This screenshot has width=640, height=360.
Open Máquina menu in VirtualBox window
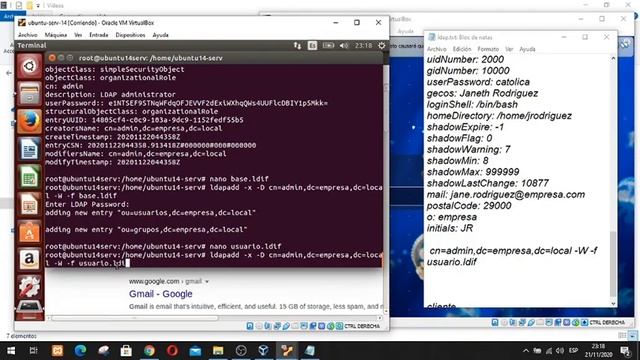[56, 35]
